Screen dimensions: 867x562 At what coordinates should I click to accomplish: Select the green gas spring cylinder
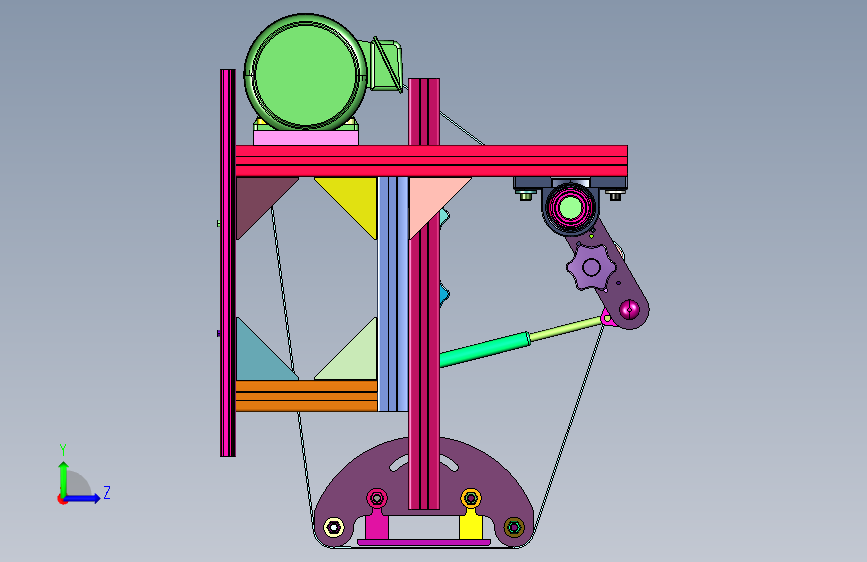tap(485, 350)
